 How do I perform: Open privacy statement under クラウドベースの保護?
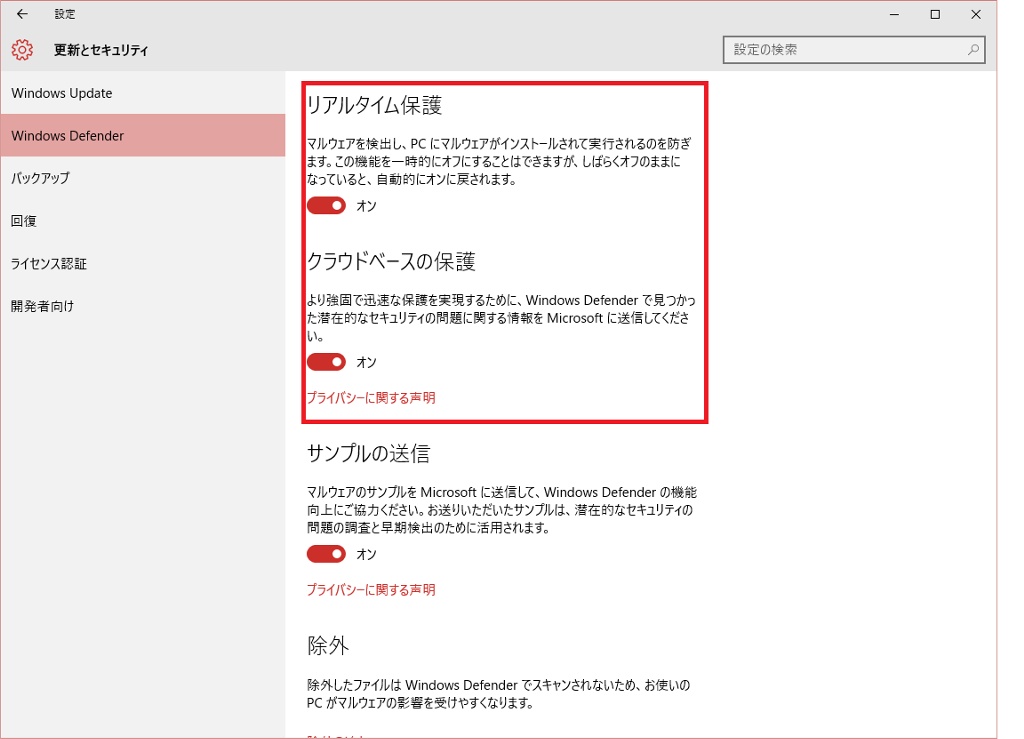point(371,398)
